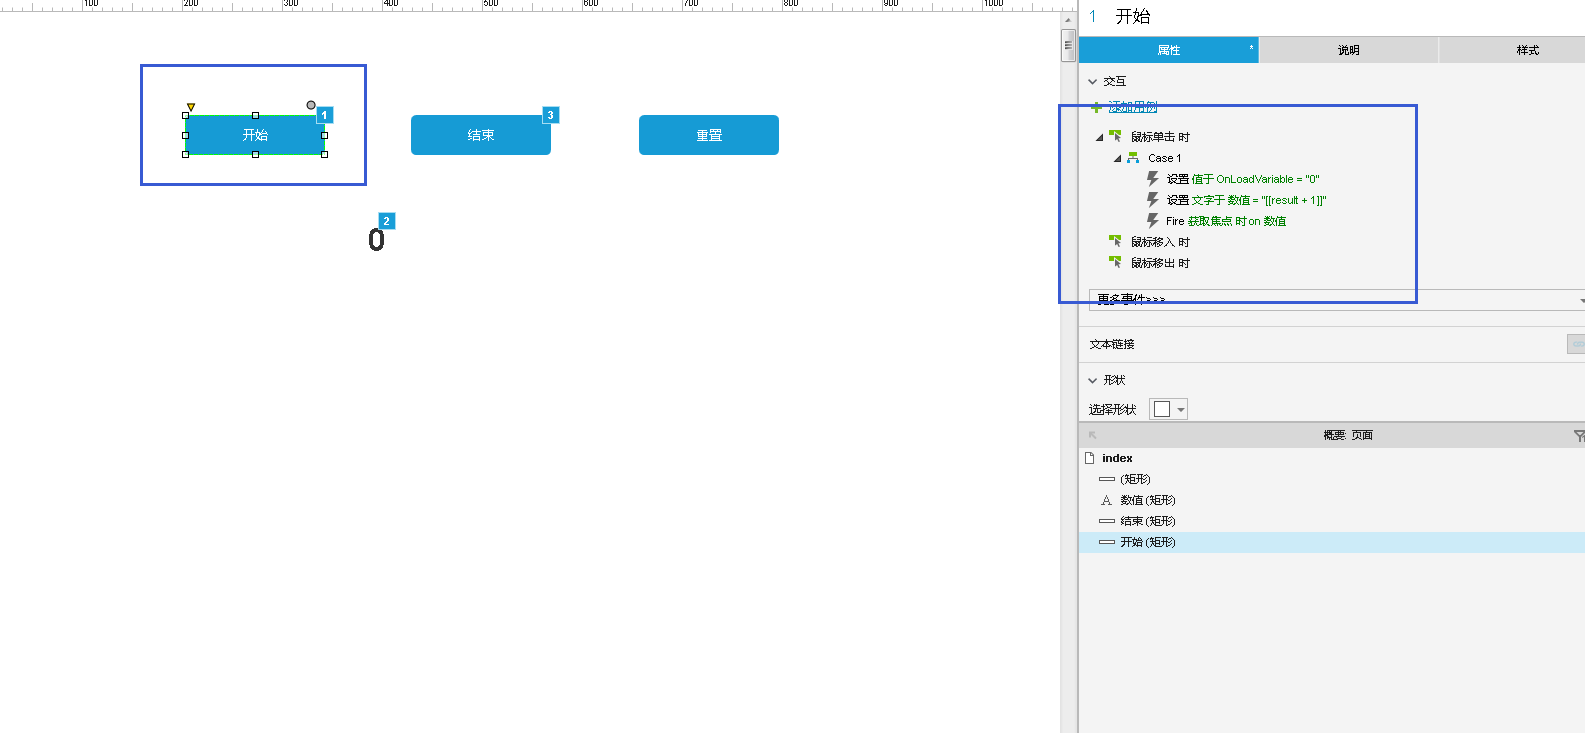Collapse the 鼠标单击时 event triangle
The height and width of the screenshot is (733, 1585).
[x=1099, y=137]
